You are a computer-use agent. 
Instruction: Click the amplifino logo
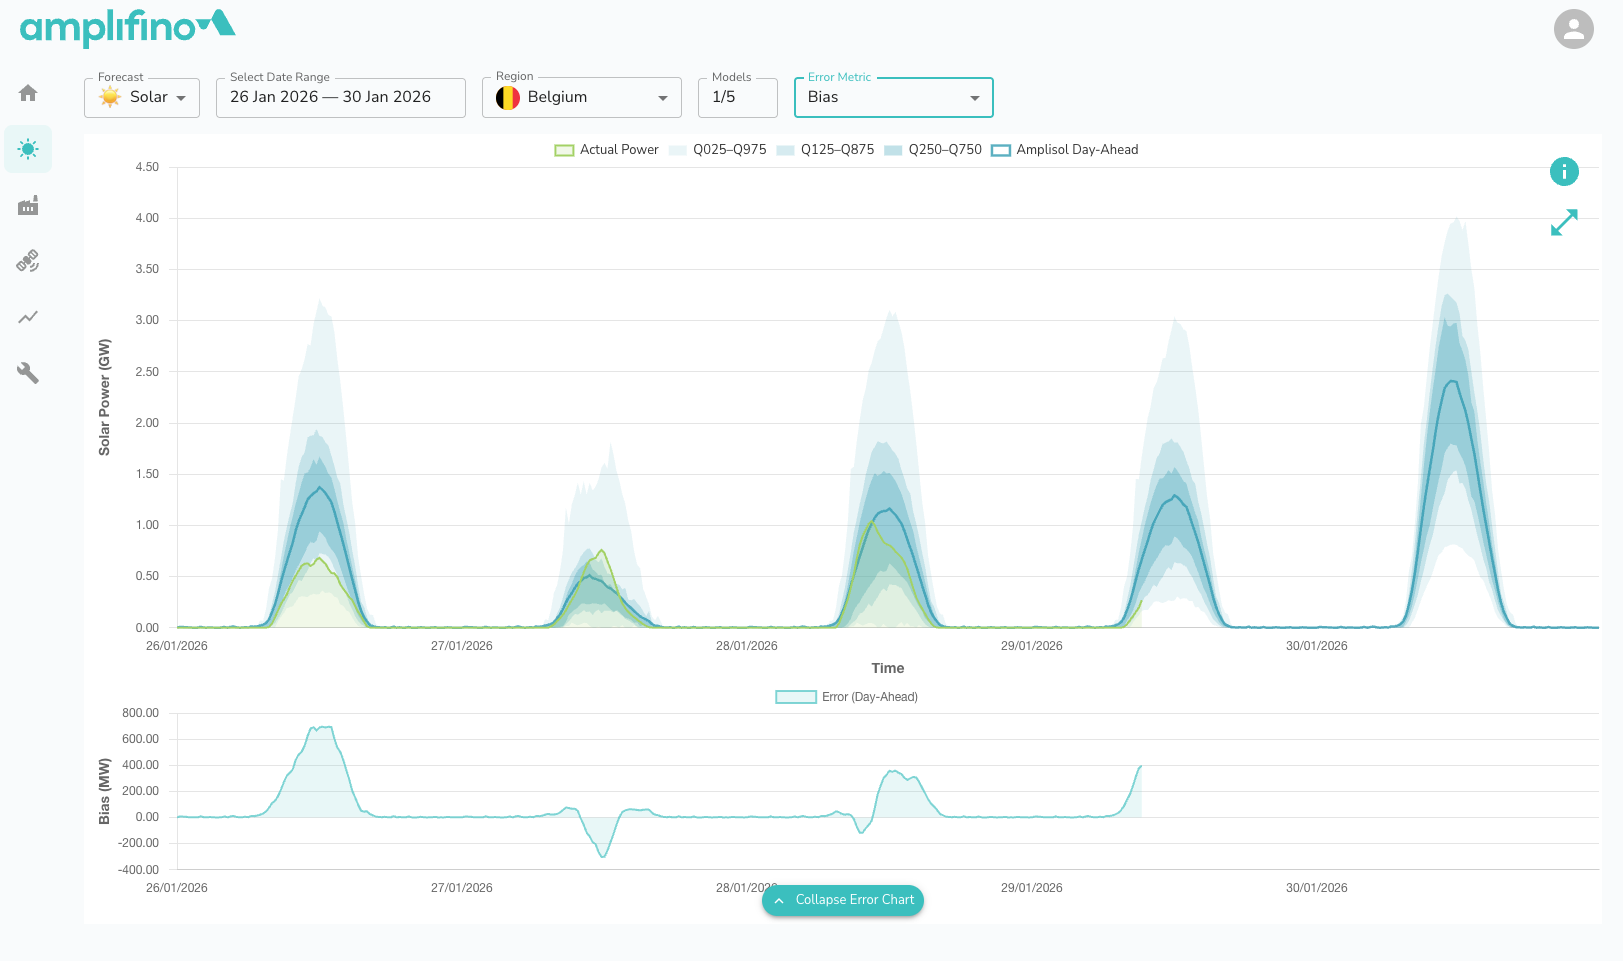127,27
